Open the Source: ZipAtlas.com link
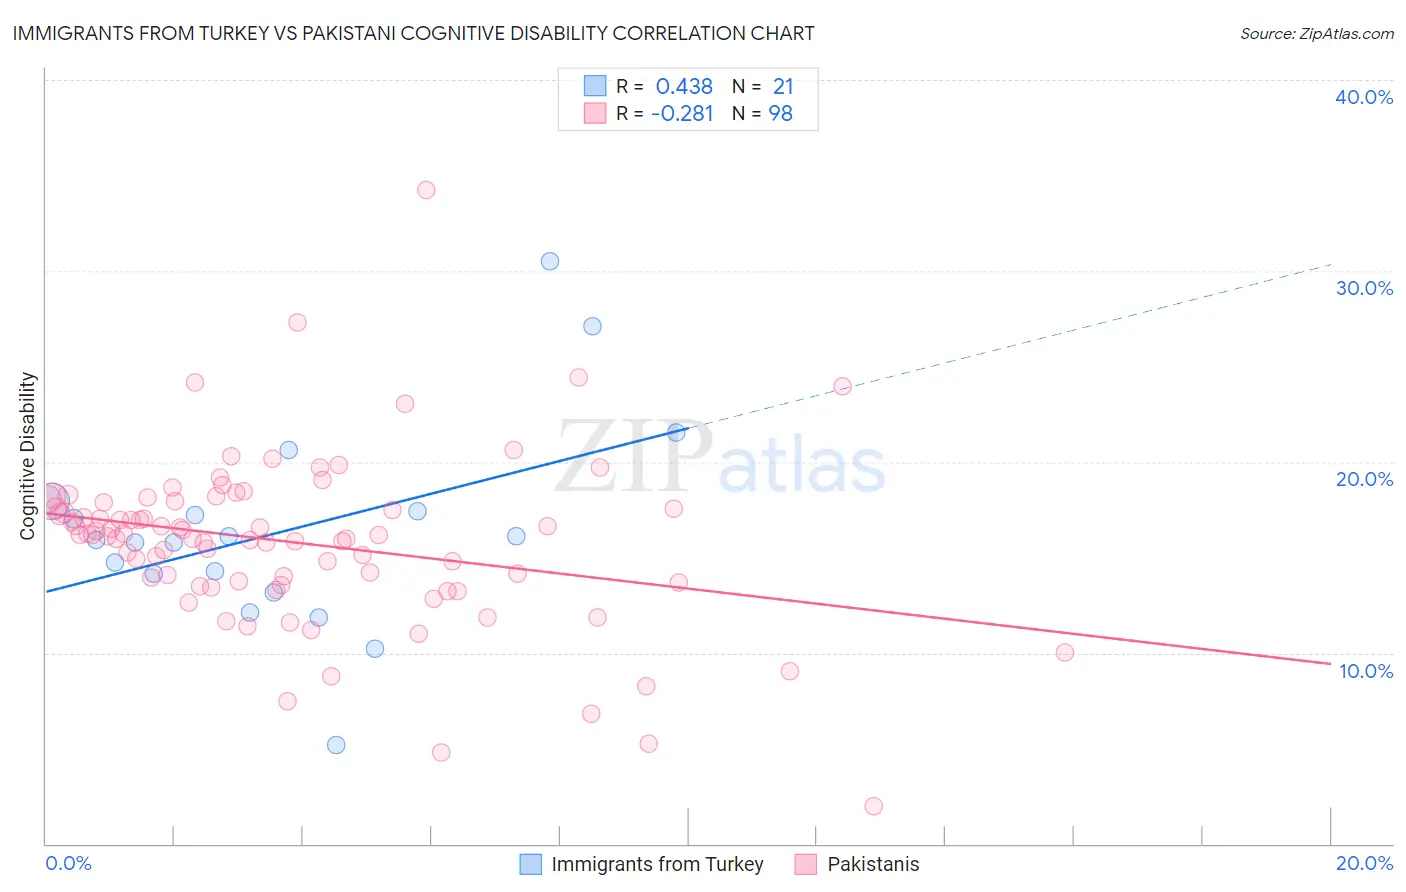 click(x=1317, y=33)
